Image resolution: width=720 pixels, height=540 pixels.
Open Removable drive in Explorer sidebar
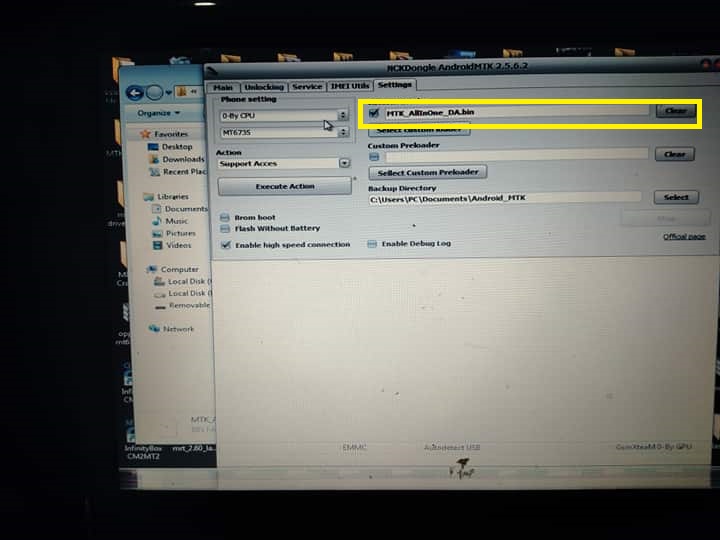pyautogui.click(x=189, y=305)
